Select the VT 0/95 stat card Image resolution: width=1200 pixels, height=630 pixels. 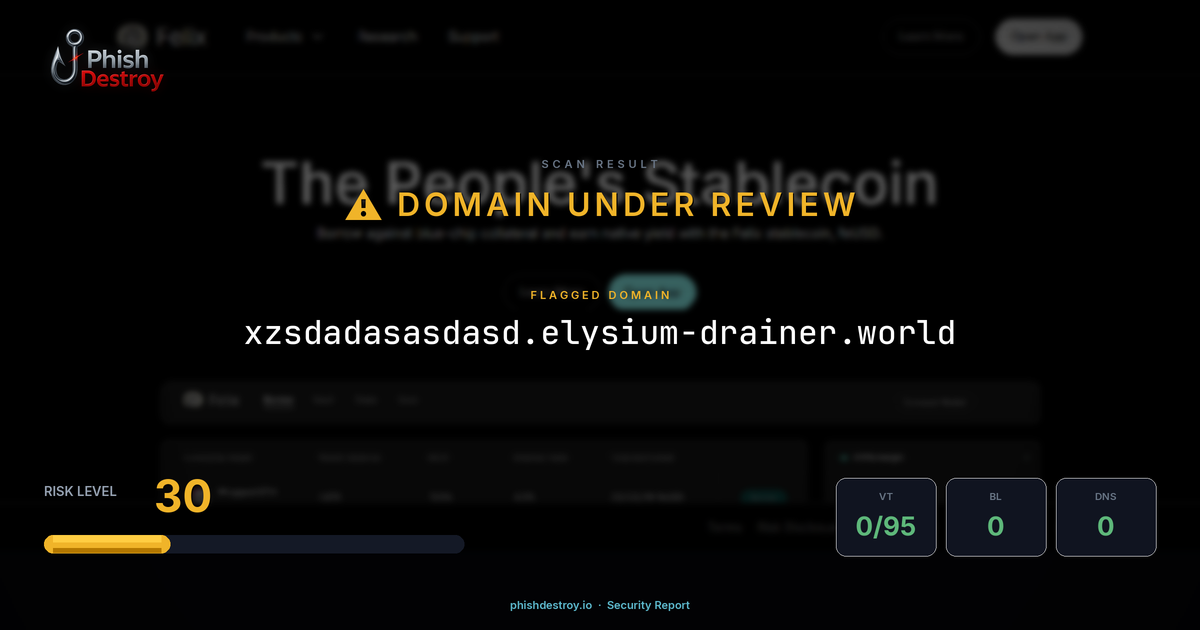click(886, 517)
